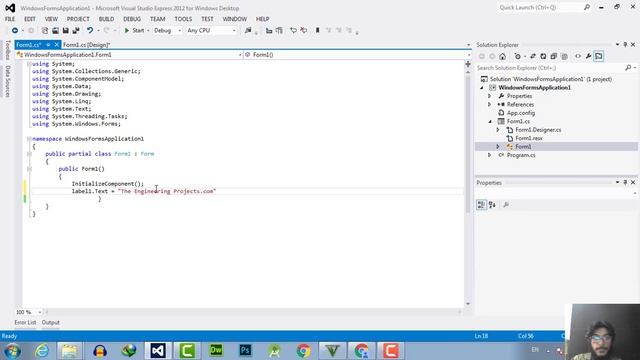Screen dimensions: 640x360
Task: Open the Form1() member dropdown
Action: click(x=358, y=55)
